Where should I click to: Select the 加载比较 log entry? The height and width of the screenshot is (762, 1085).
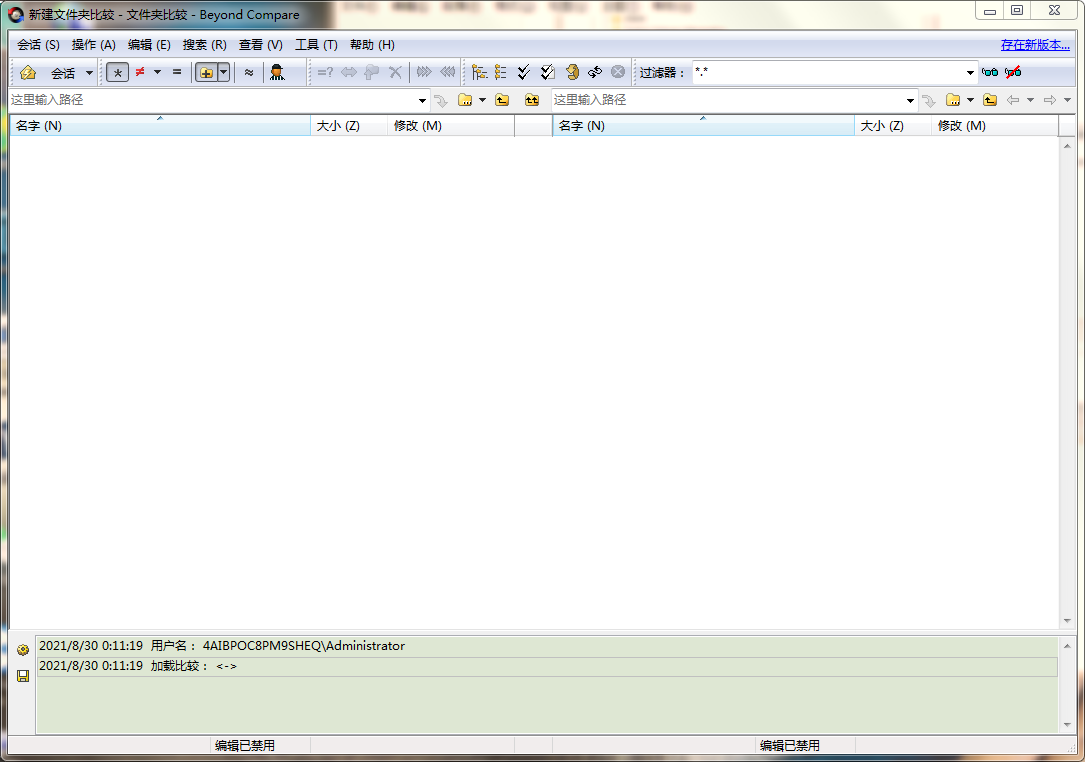click(x=547, y=666)
